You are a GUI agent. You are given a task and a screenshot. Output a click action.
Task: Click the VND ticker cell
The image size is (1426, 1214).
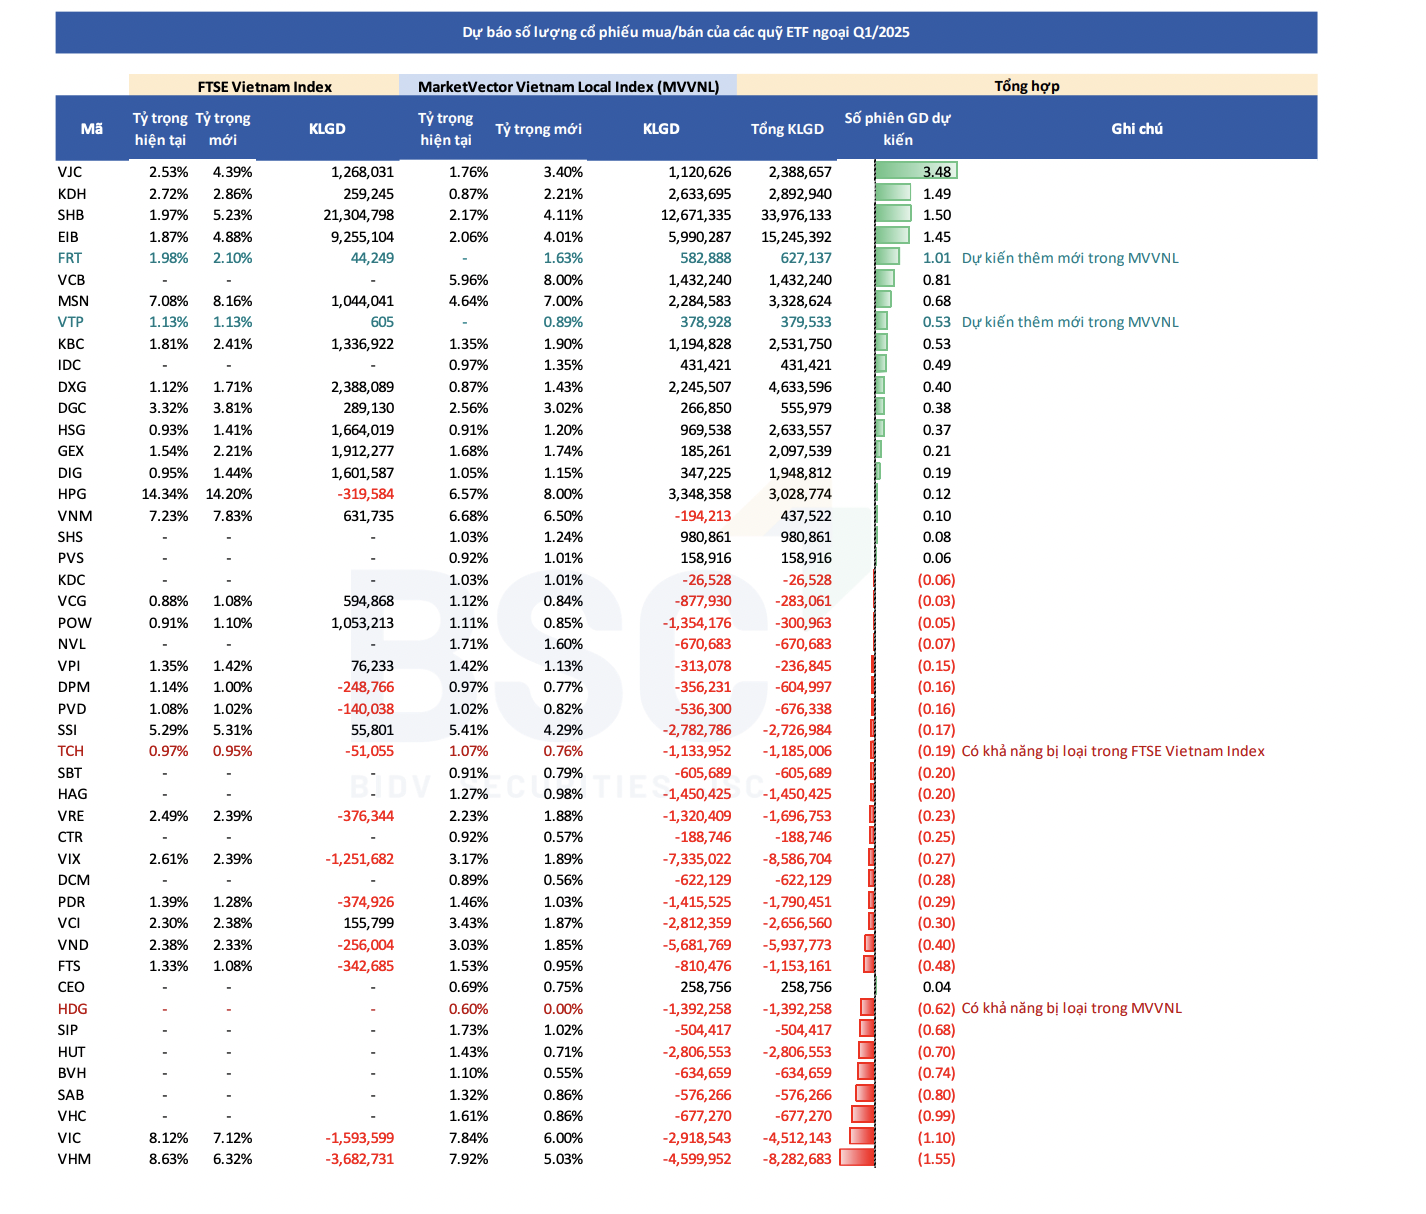[73, 945]
